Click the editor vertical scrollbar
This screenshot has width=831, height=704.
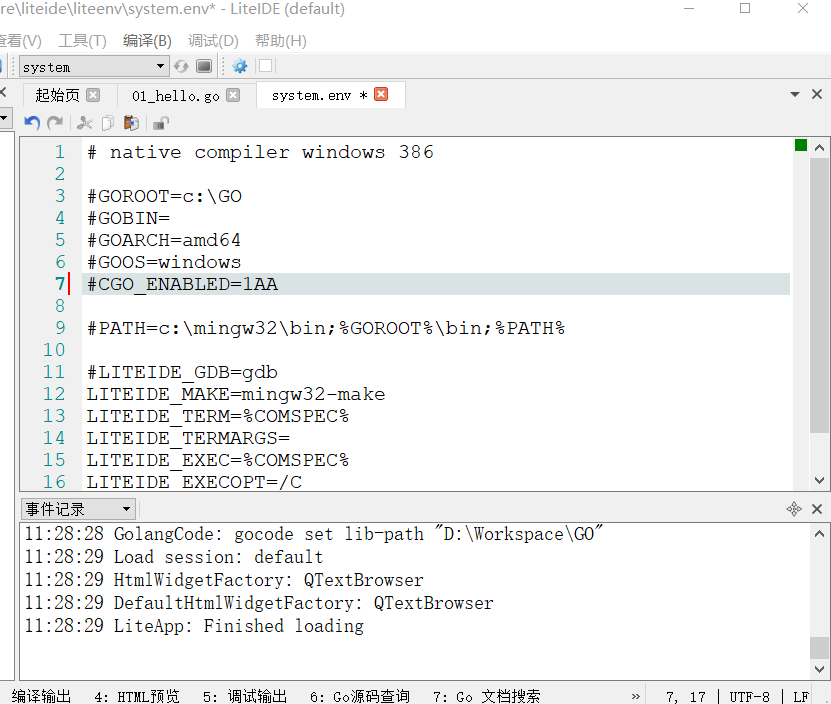819,300
